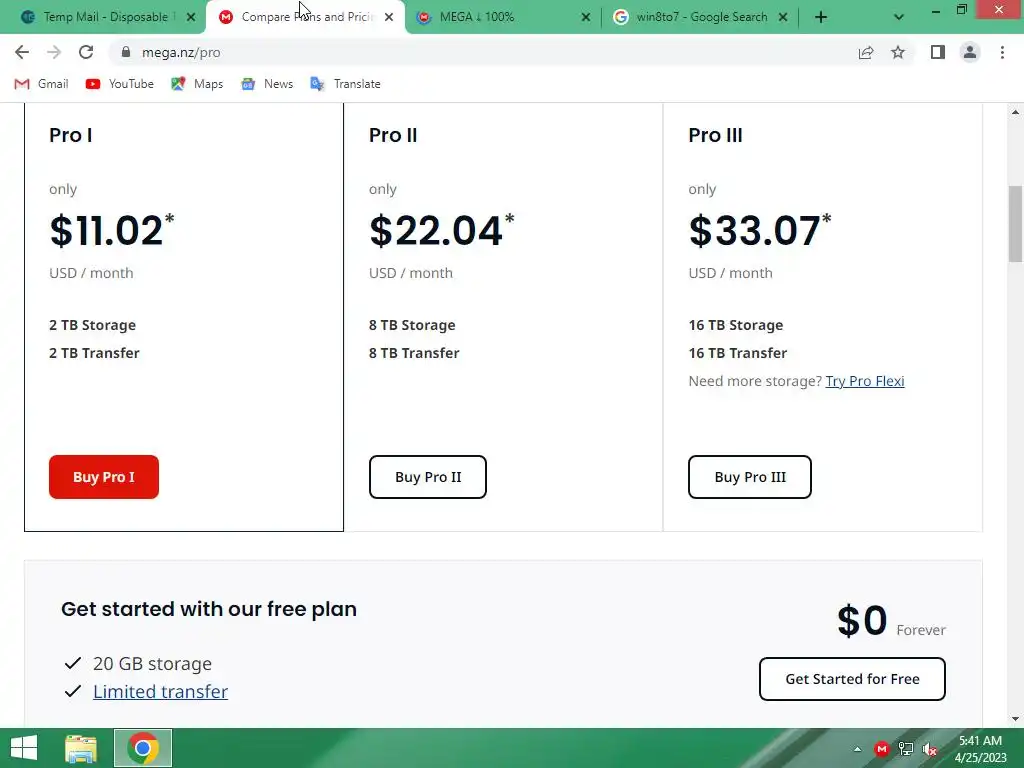
Task: Click the share page icon
Action: pos(866,52)
